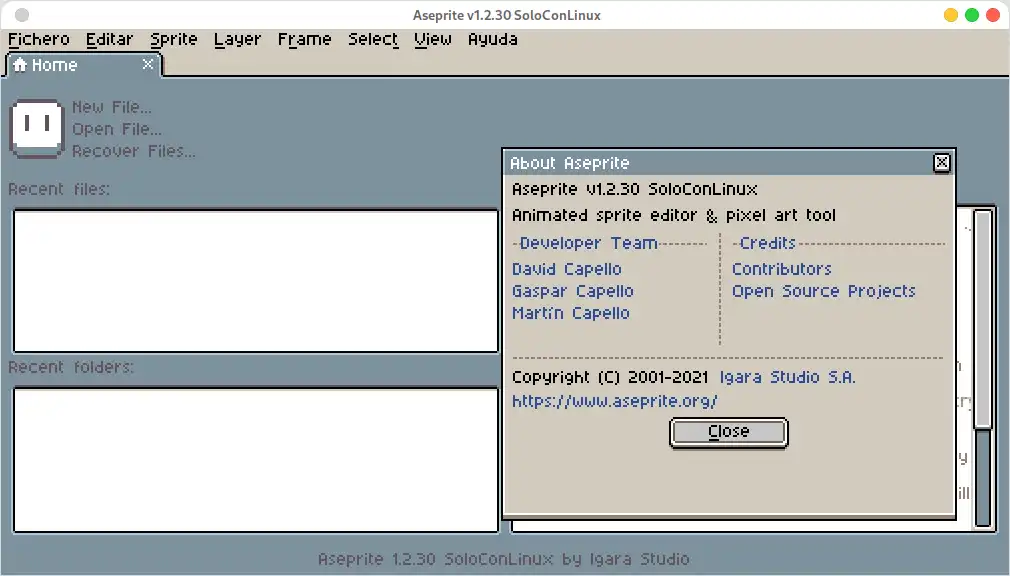Screen dimensions: 1010x576
Task: Click the gray button in title bar's left corner
Action: pos(22,15)
